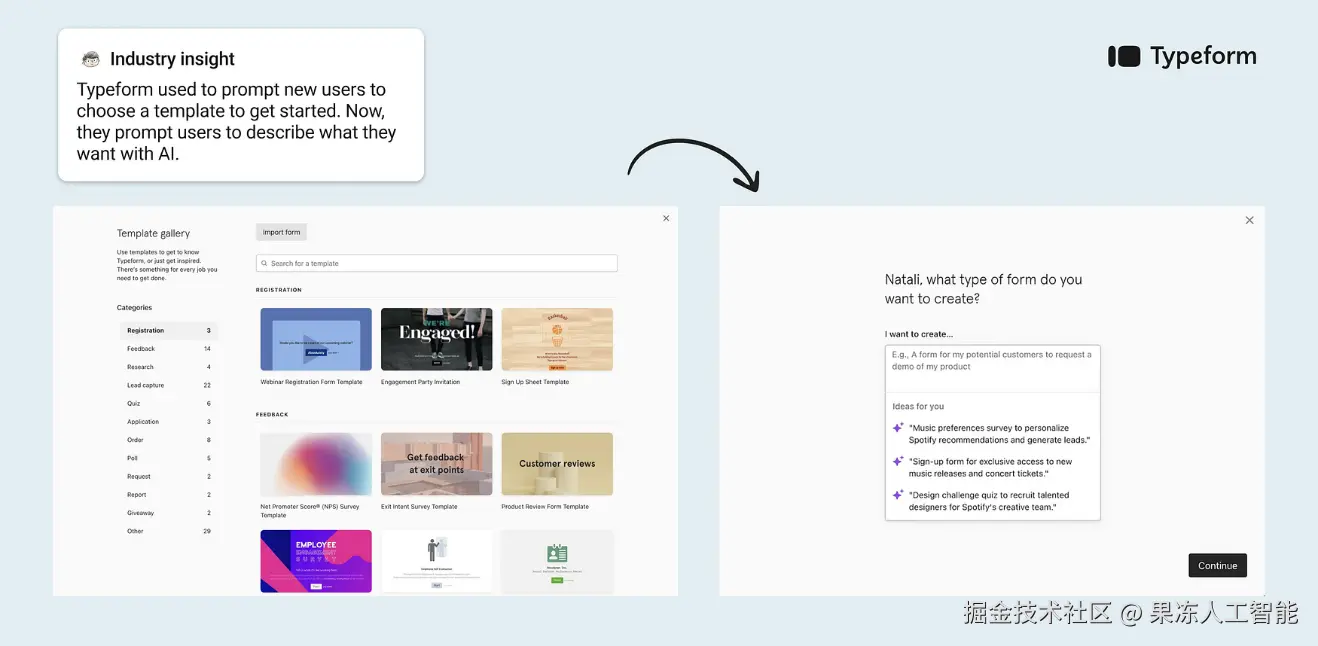Click the 'Net Promoter Score® (NPS) Survey Template' caption
Image resolution: width=1318 pixels, height=646 pixels.
(x=310, y=511)
